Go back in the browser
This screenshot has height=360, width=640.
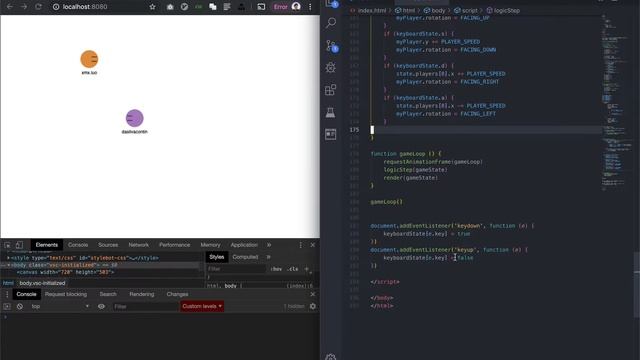[x=10, y=7]
